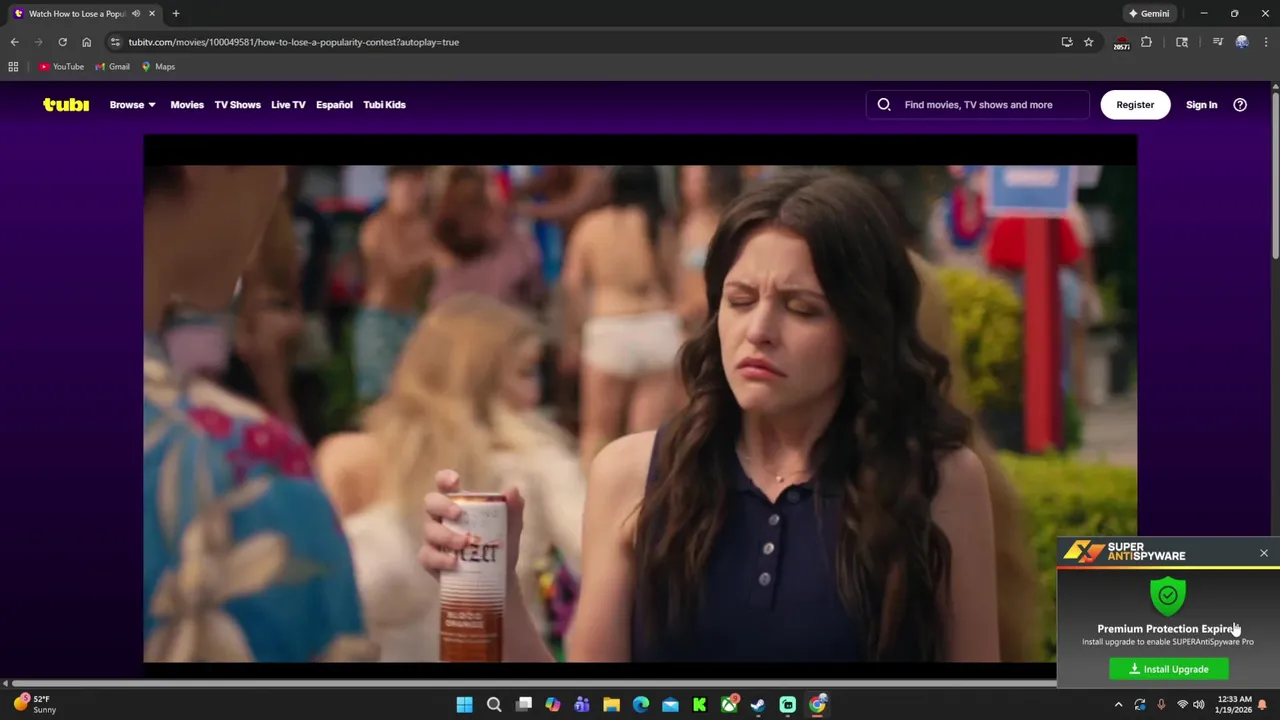Open the Windows Start menu

[x=464, y=705]
